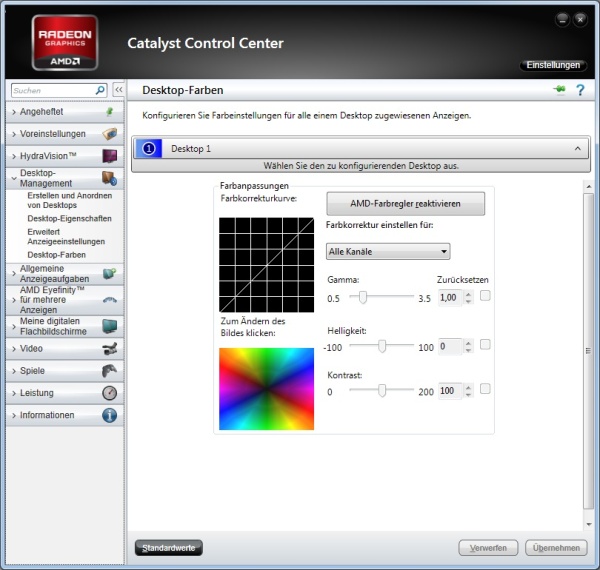The height and width of the screenshot is (570, 600).
Task: Check the Kontrast reset checkbox
Action: (485, 389)
